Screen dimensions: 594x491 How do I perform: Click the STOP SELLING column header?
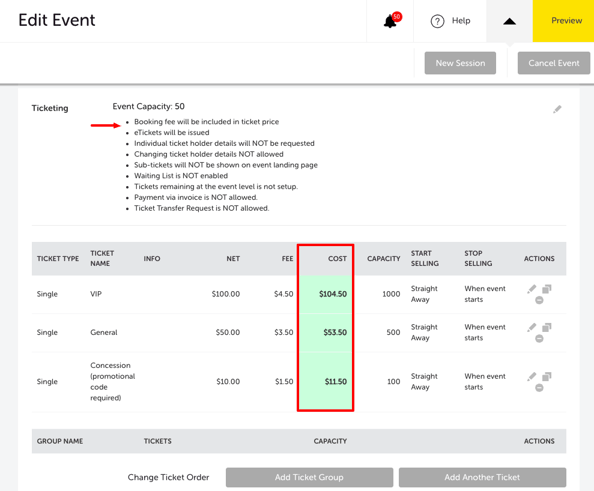point(478,258)
